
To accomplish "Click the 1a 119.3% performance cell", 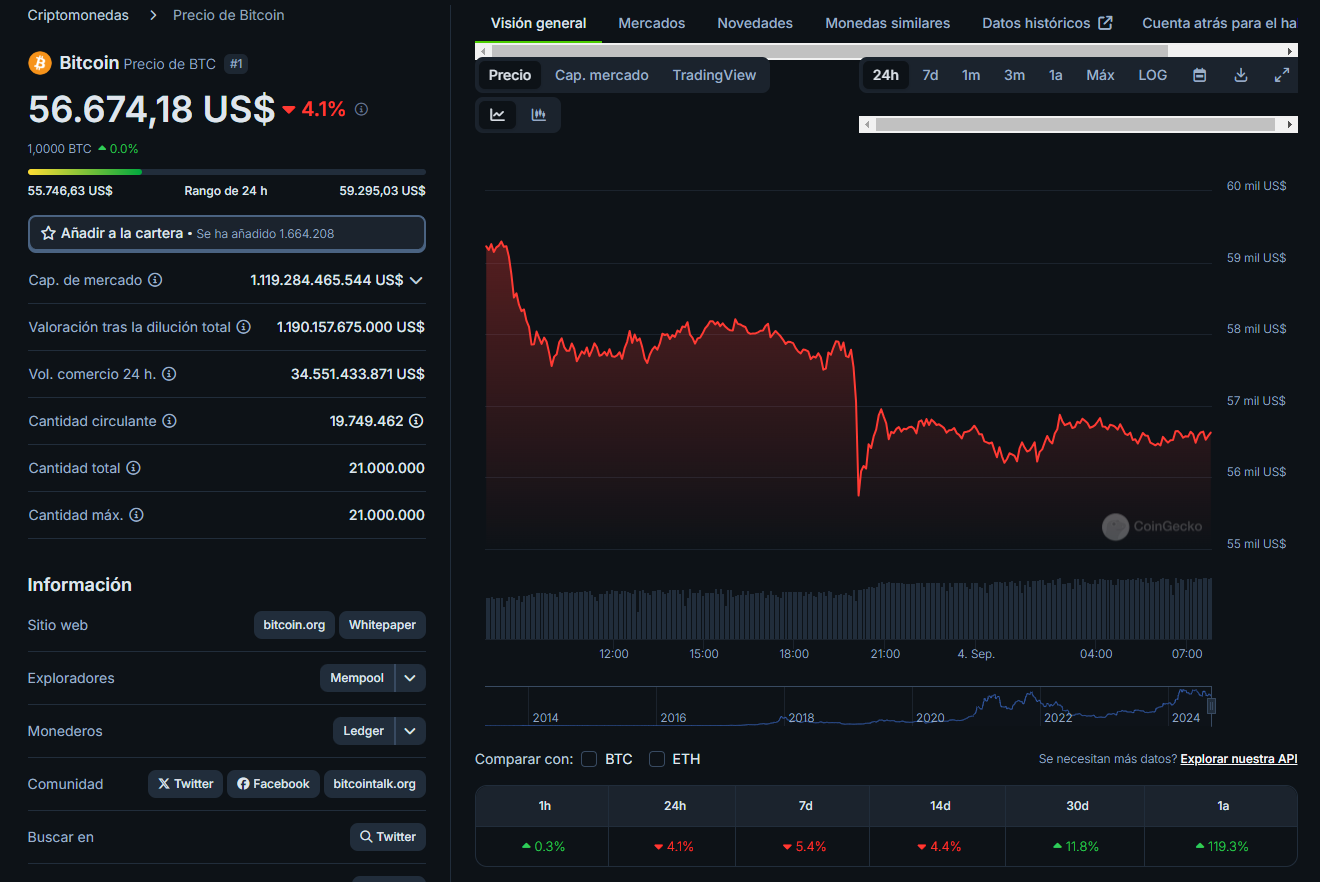I will click(x=1222, y=846).
